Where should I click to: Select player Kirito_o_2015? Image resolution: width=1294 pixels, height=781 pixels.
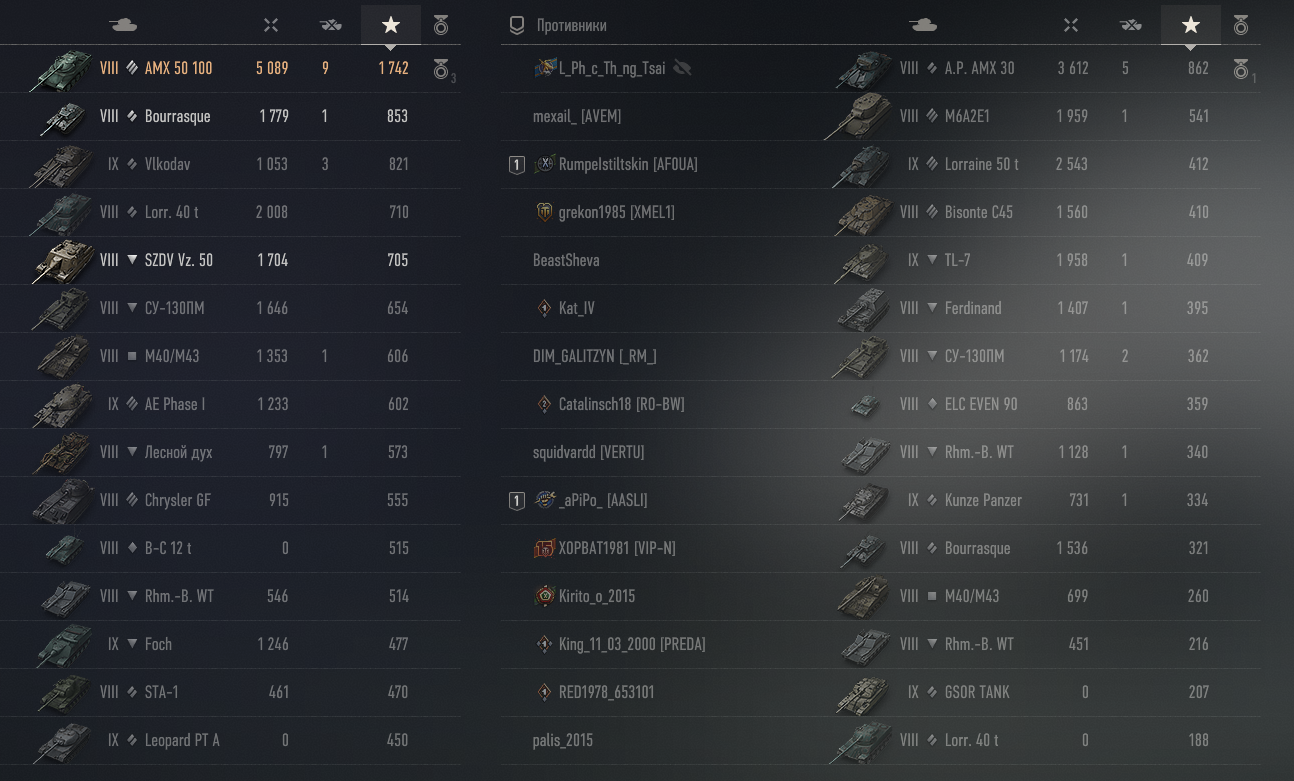(x=597, y=596)
